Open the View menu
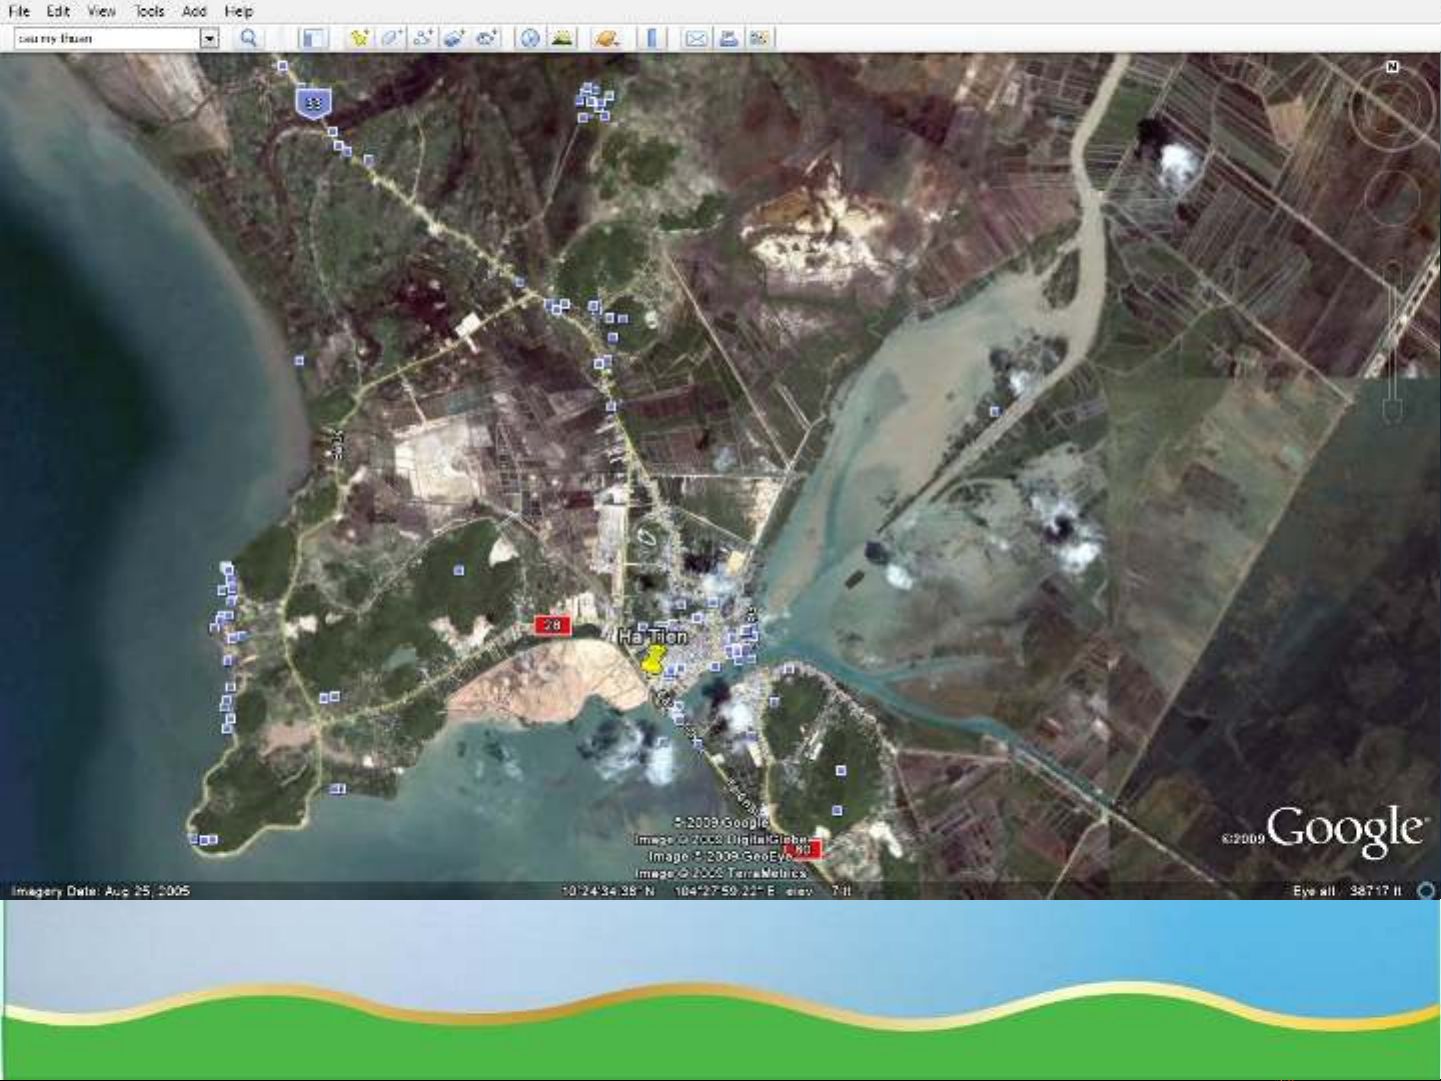The image size is (1441, 1081). (x=101, y=11)
